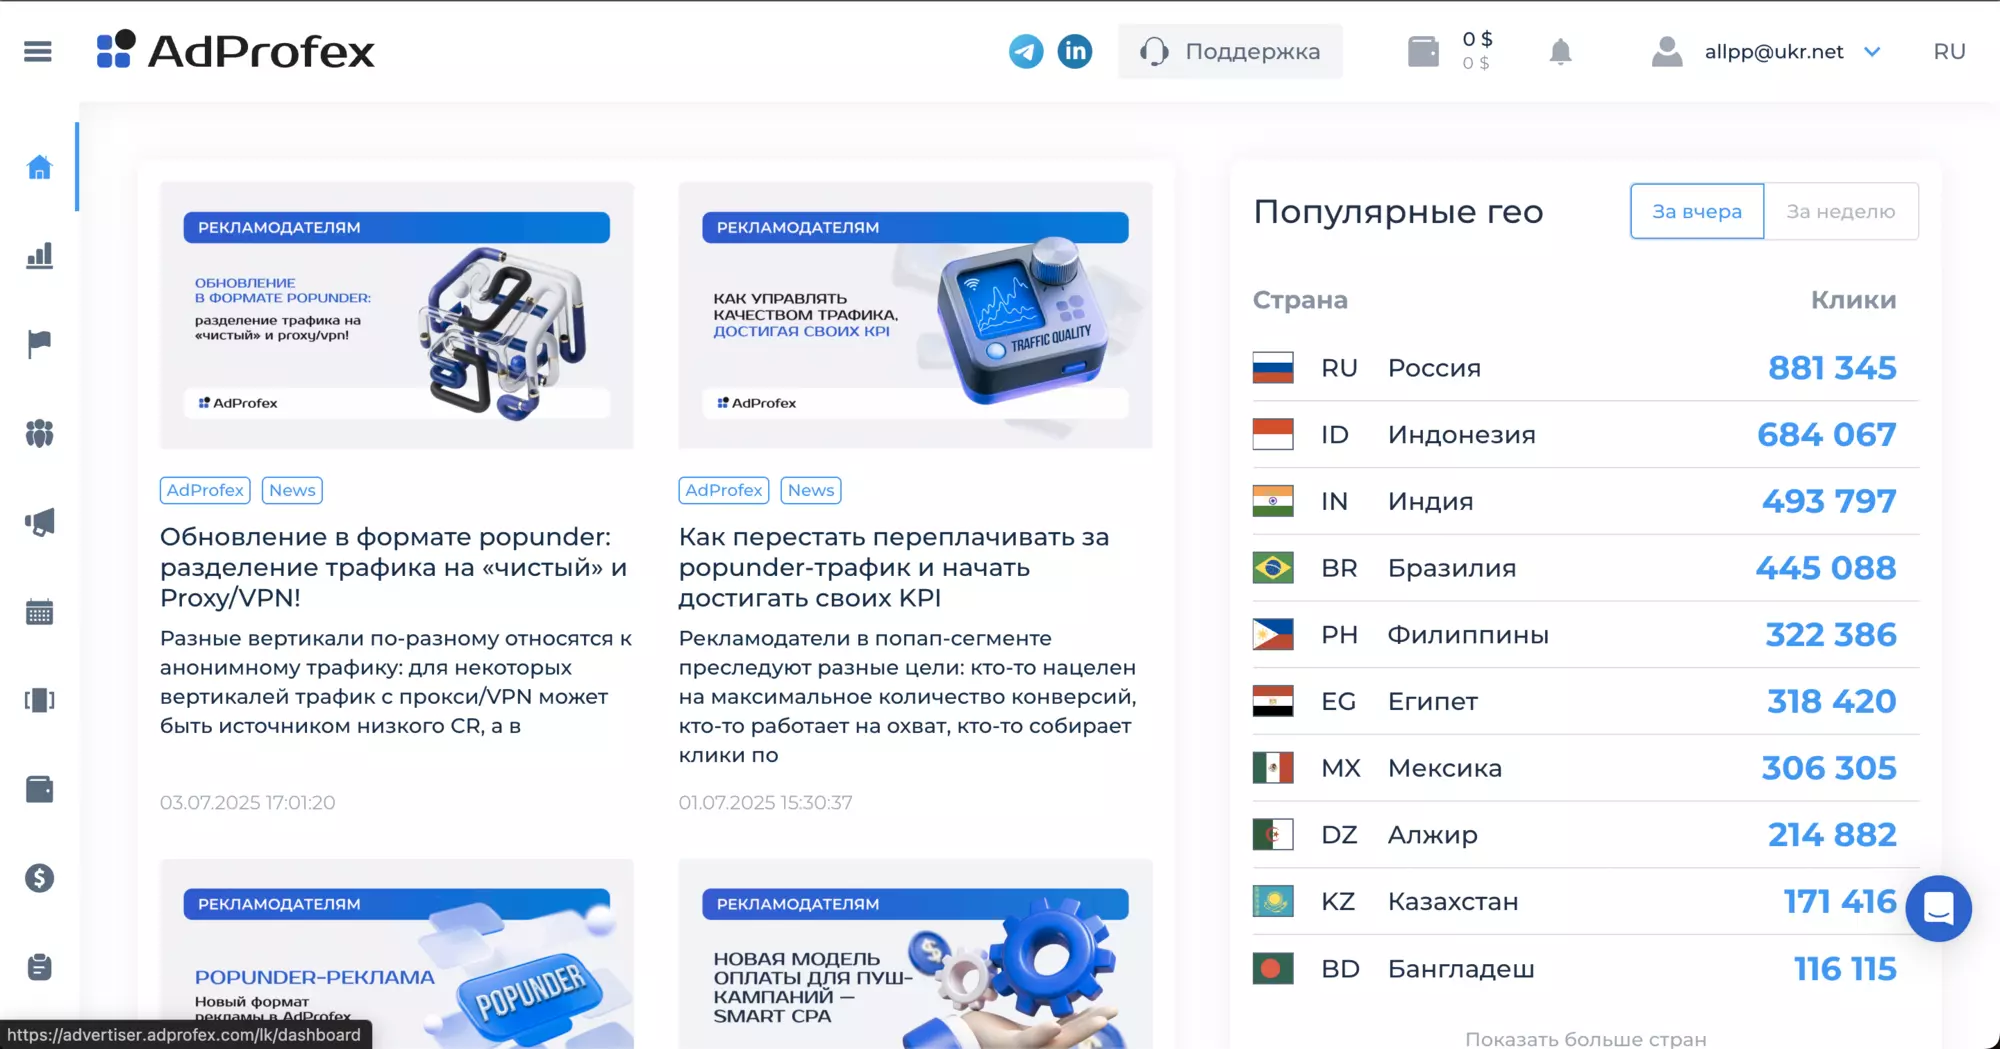Viewport: 2000px width, 1049px height.
Task: Switch to the "За вчера" tab
Action: click(x=1697, y=211)
